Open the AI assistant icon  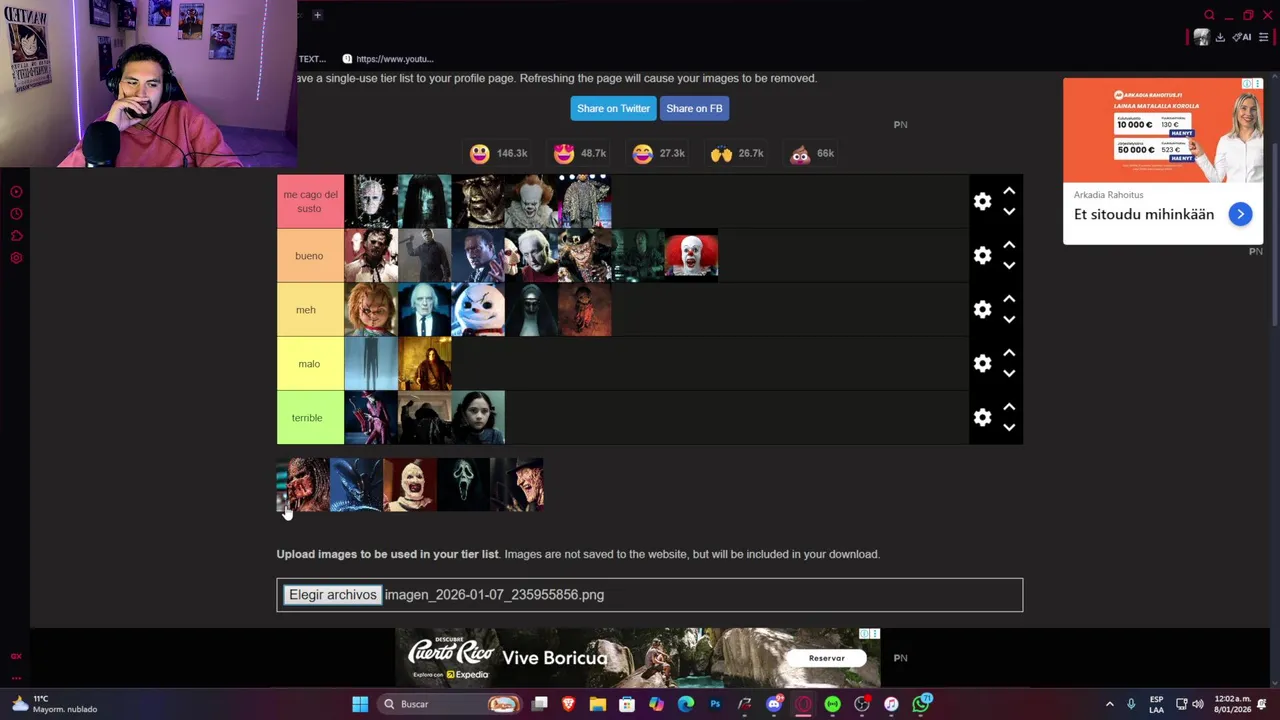point(1242,38)
